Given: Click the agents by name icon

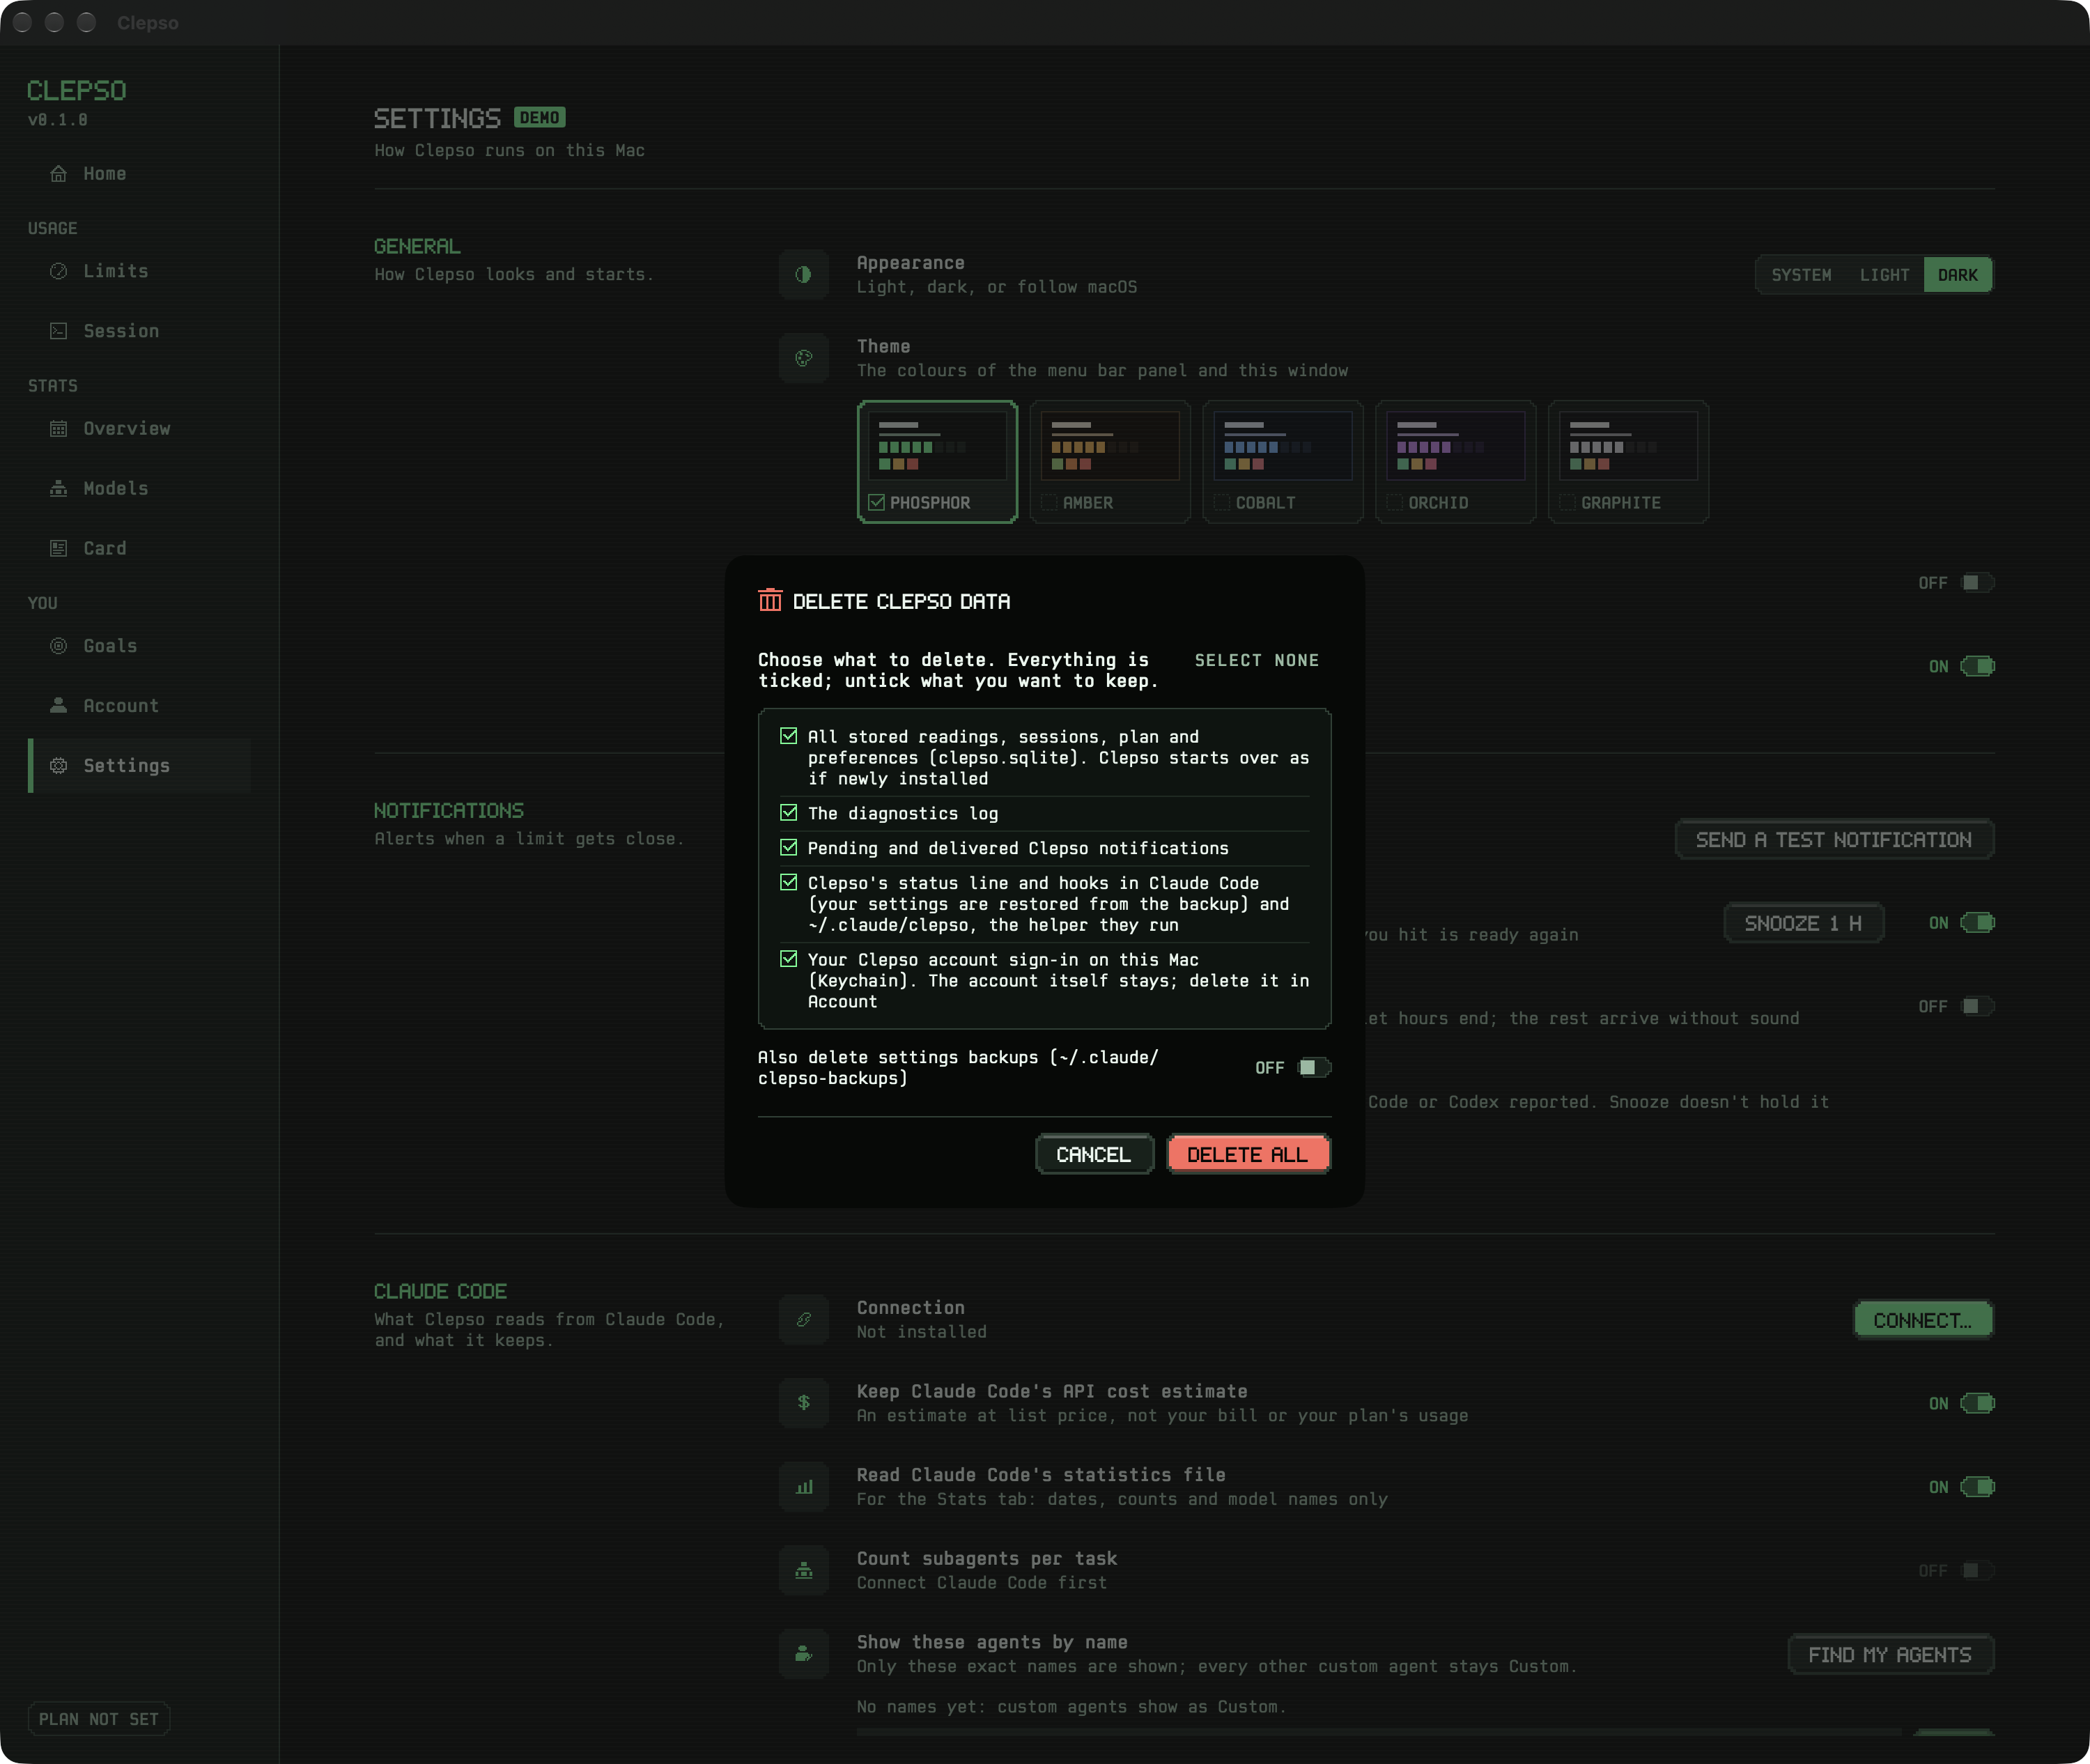Looking at the screenshot, I should 804,1654.
